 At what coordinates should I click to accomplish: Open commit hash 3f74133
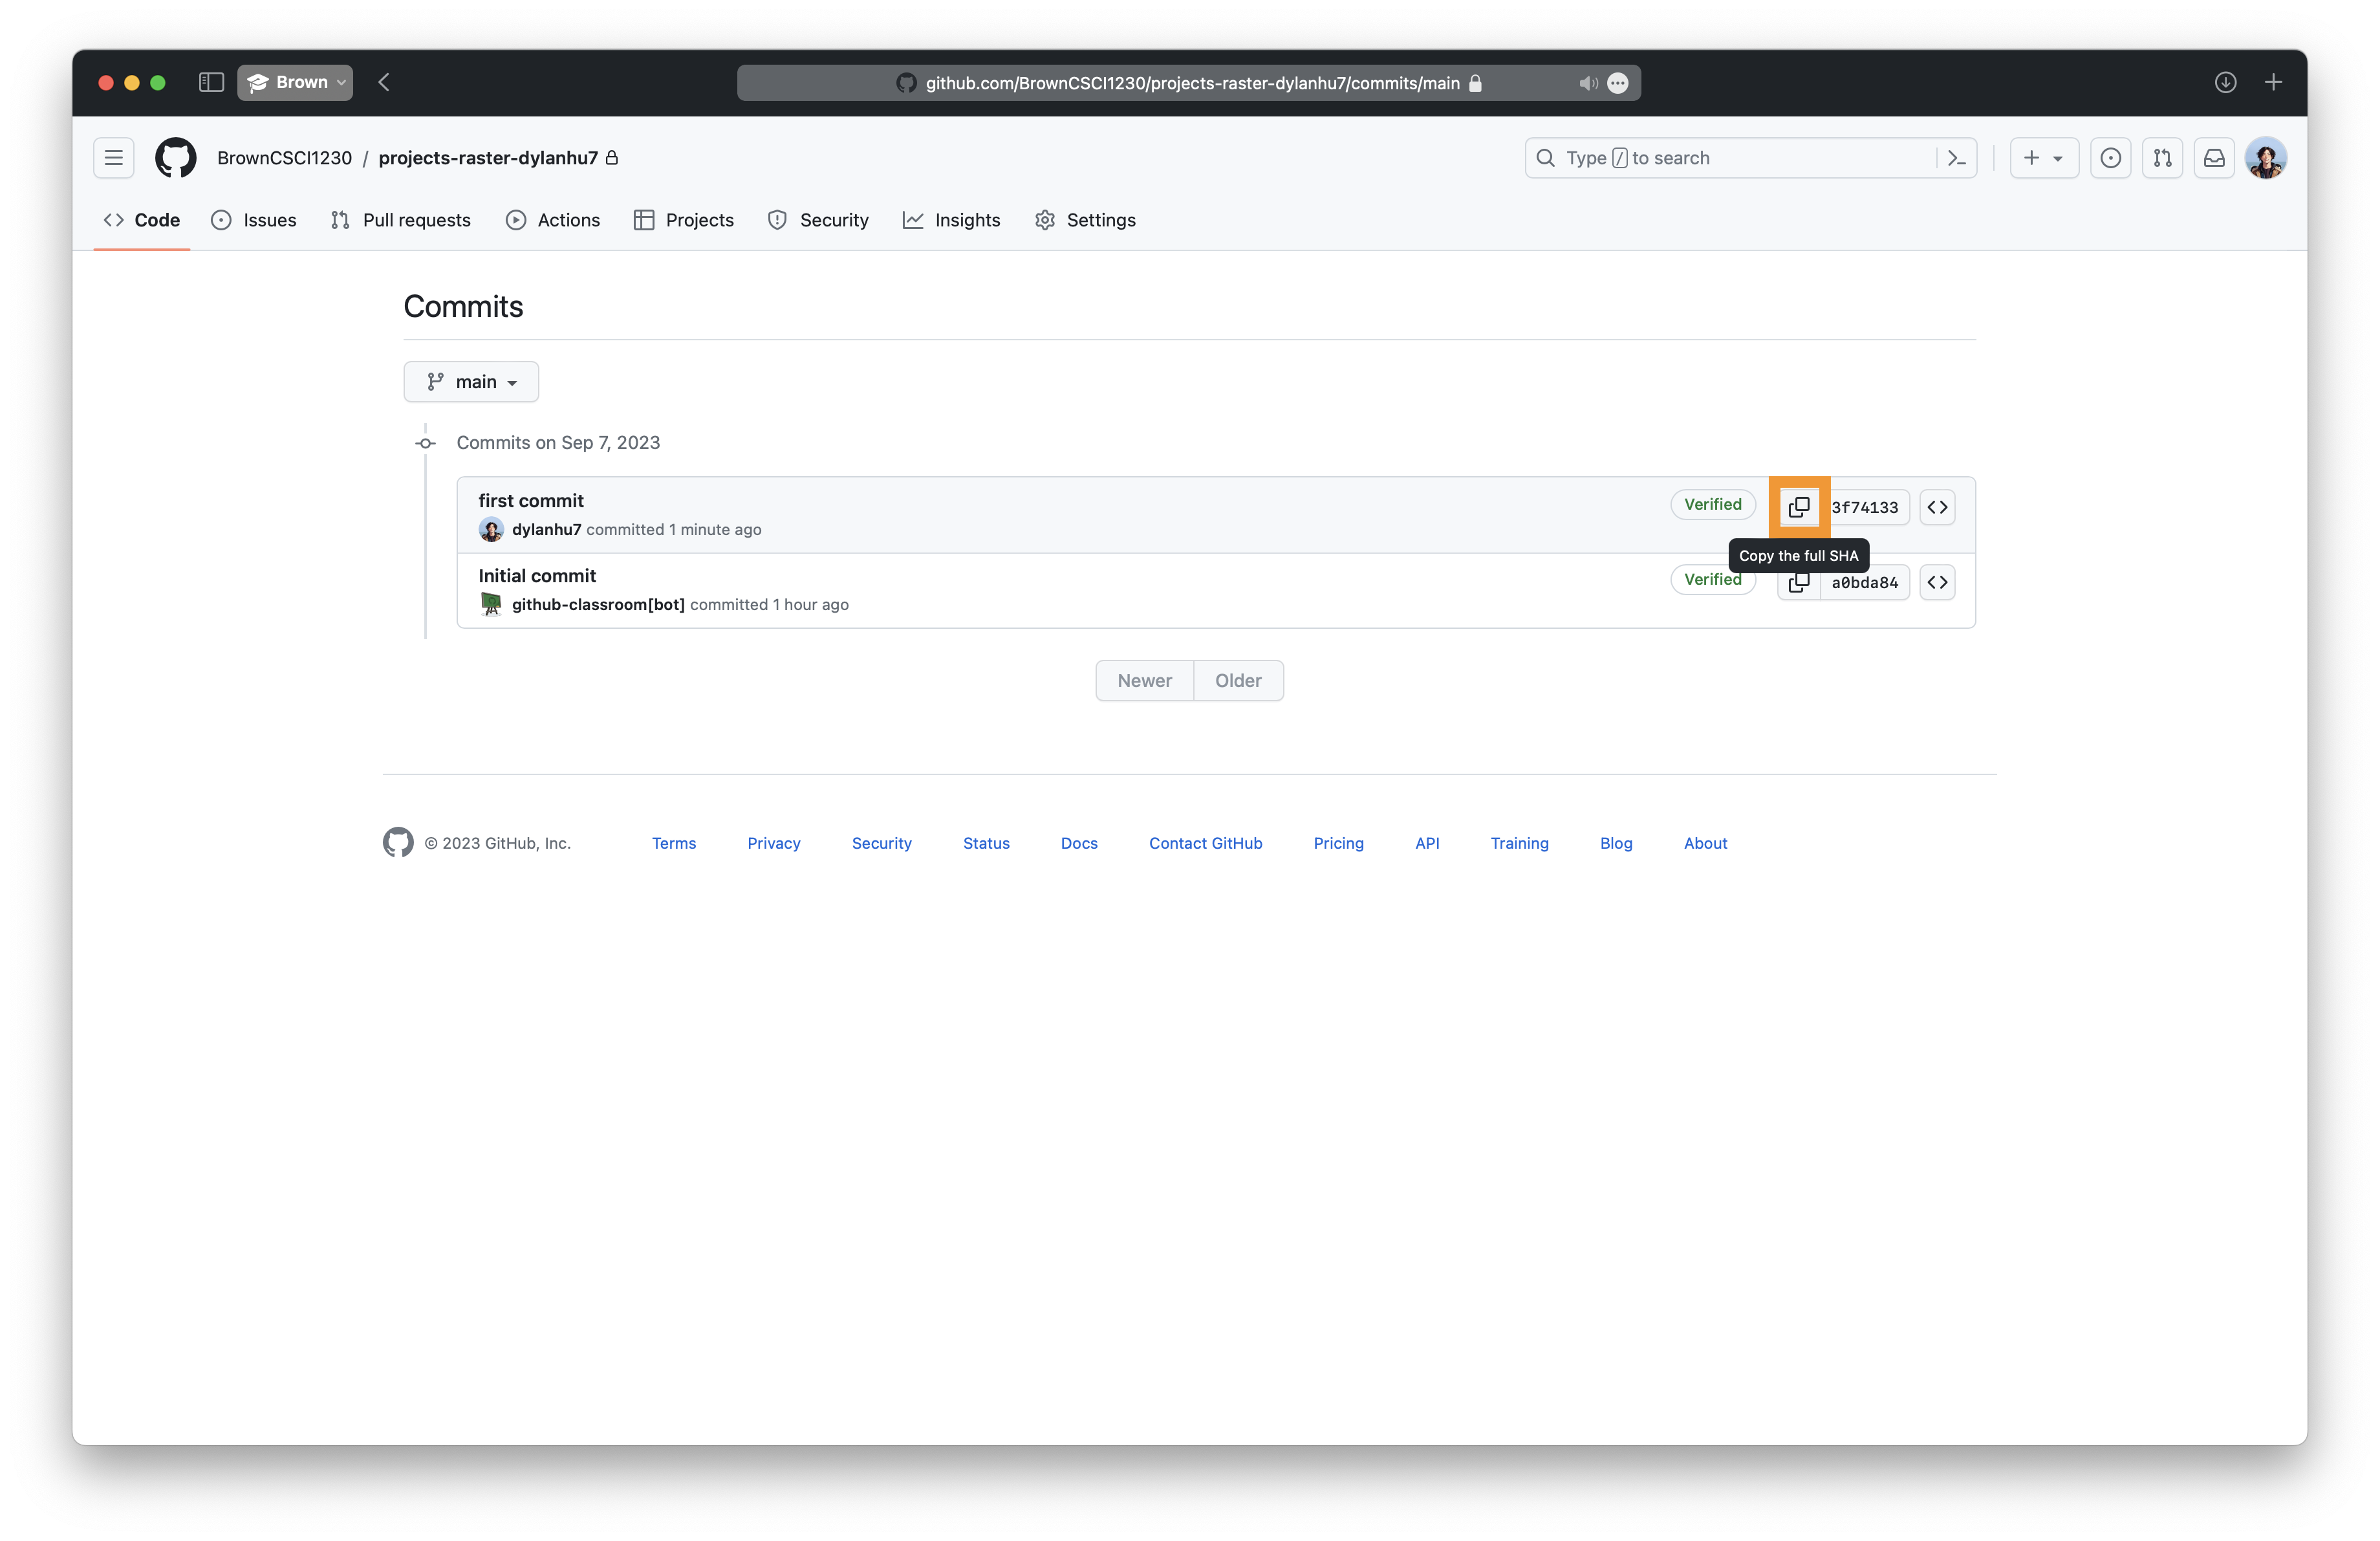(1865, 508)
